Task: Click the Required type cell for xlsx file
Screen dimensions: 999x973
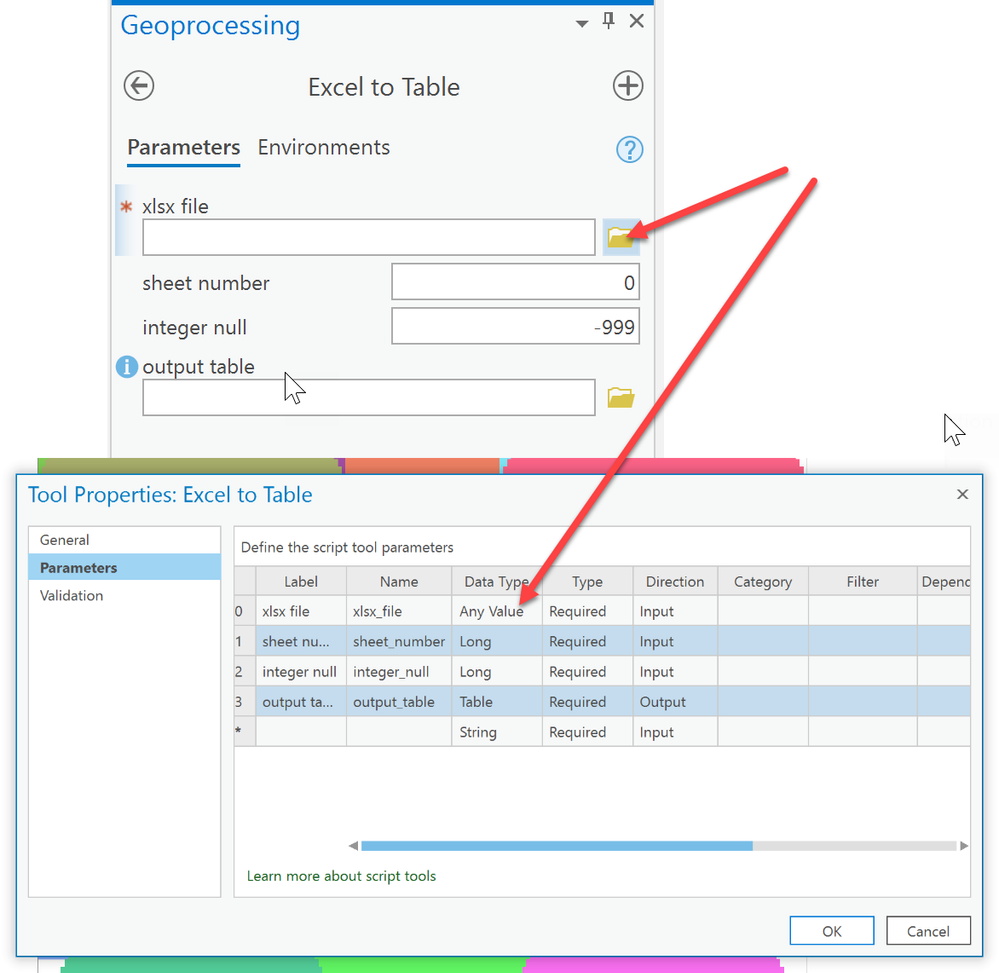Action: [587, 611]
